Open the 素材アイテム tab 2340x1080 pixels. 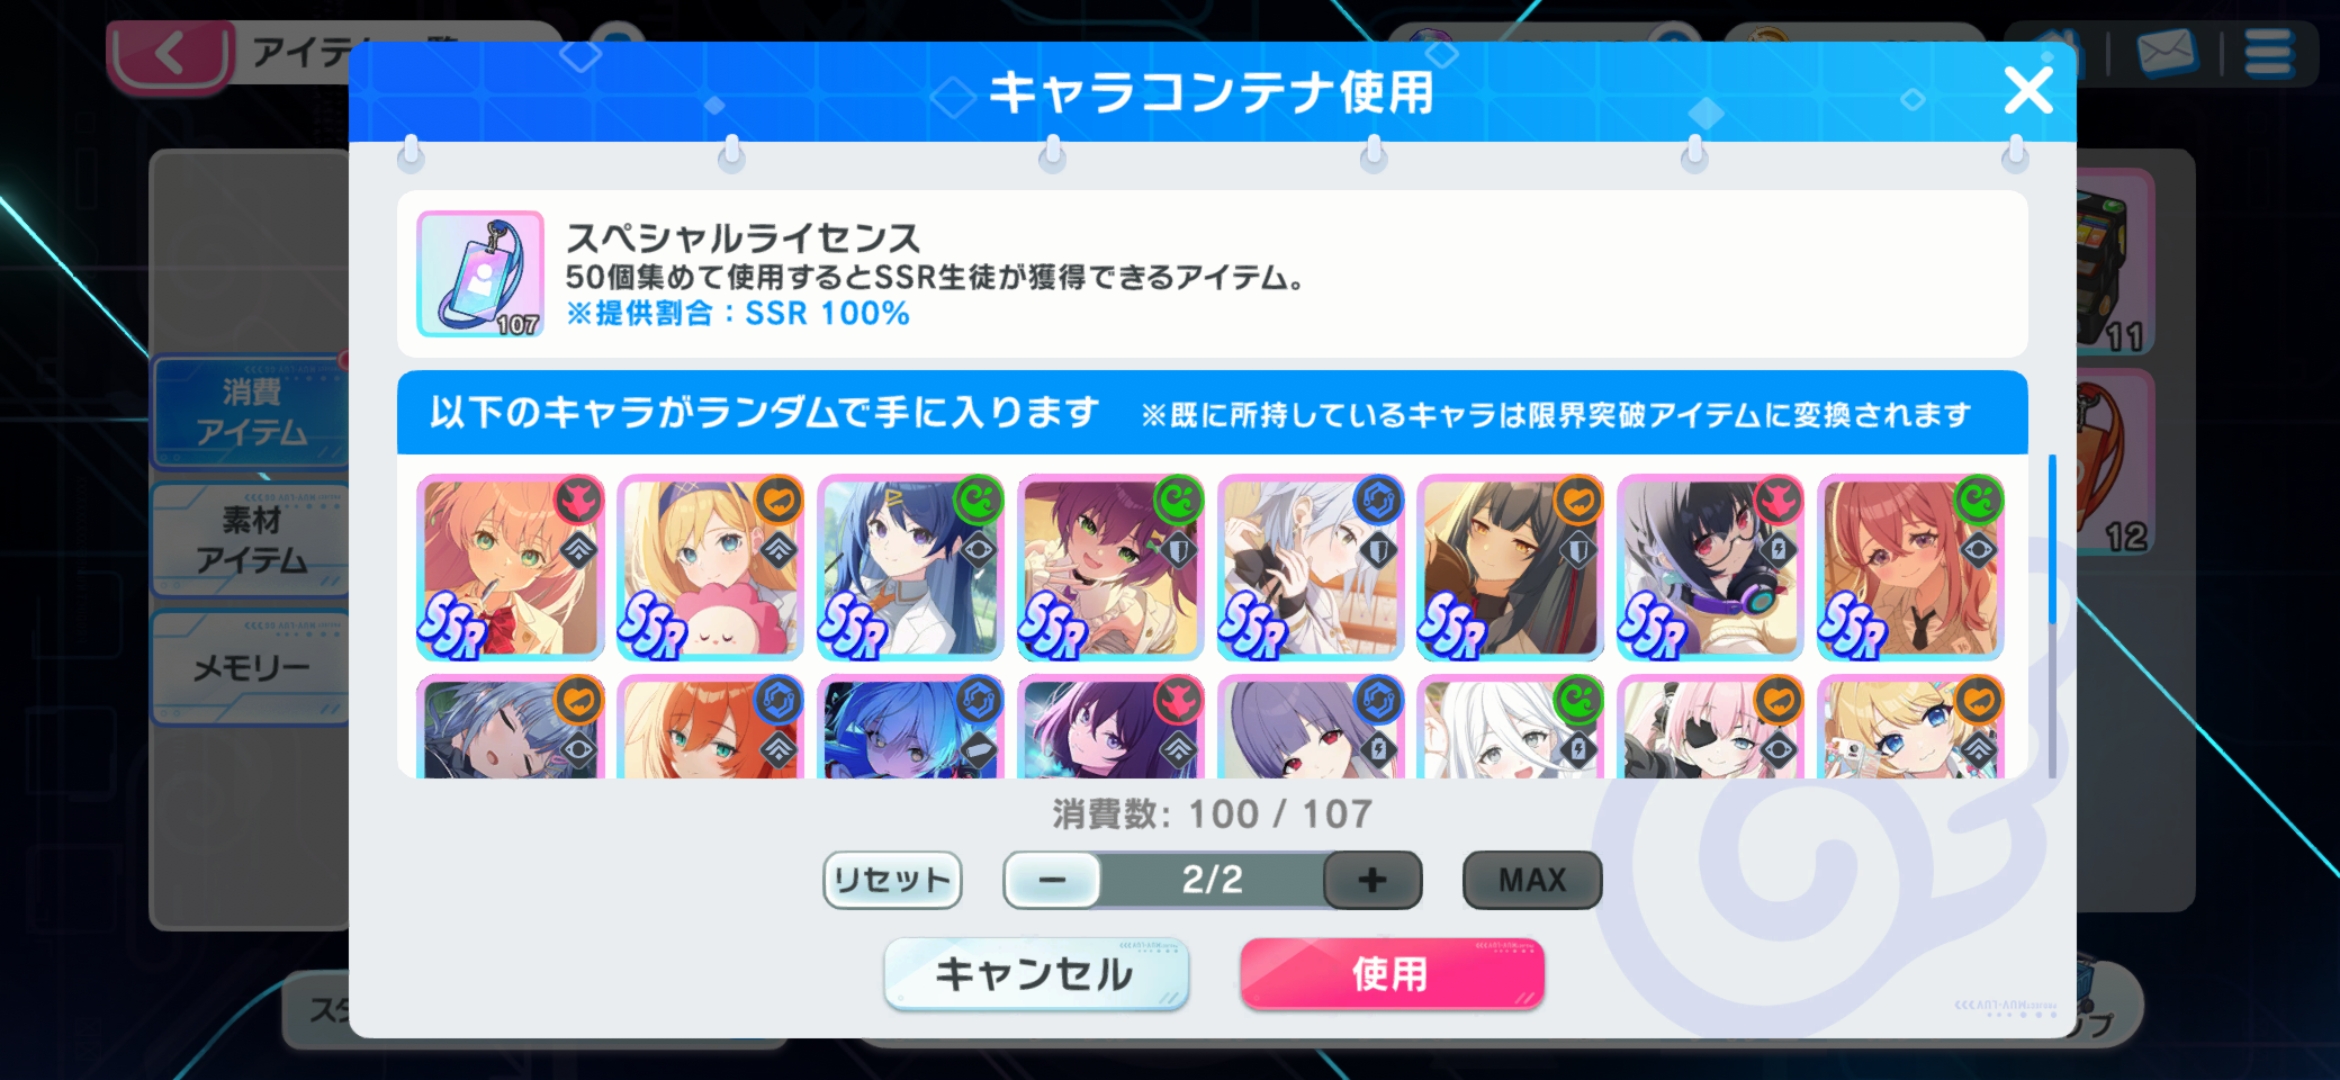250,540
